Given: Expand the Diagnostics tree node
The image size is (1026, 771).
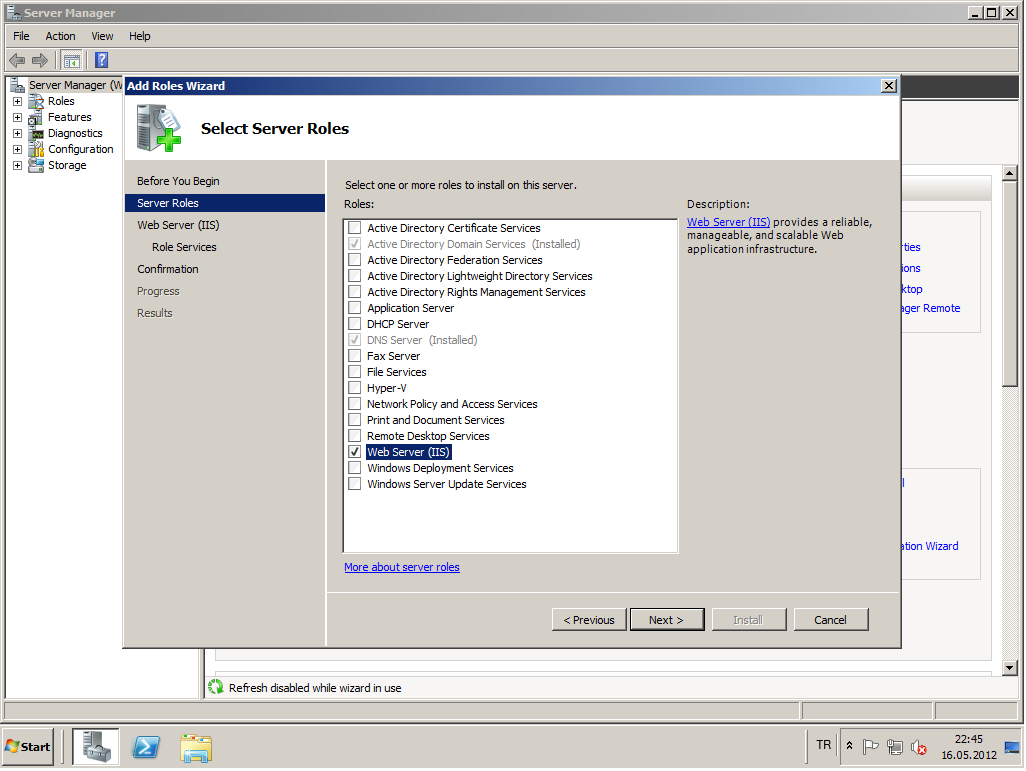Looking at the screenshot, I should (17, 134).
